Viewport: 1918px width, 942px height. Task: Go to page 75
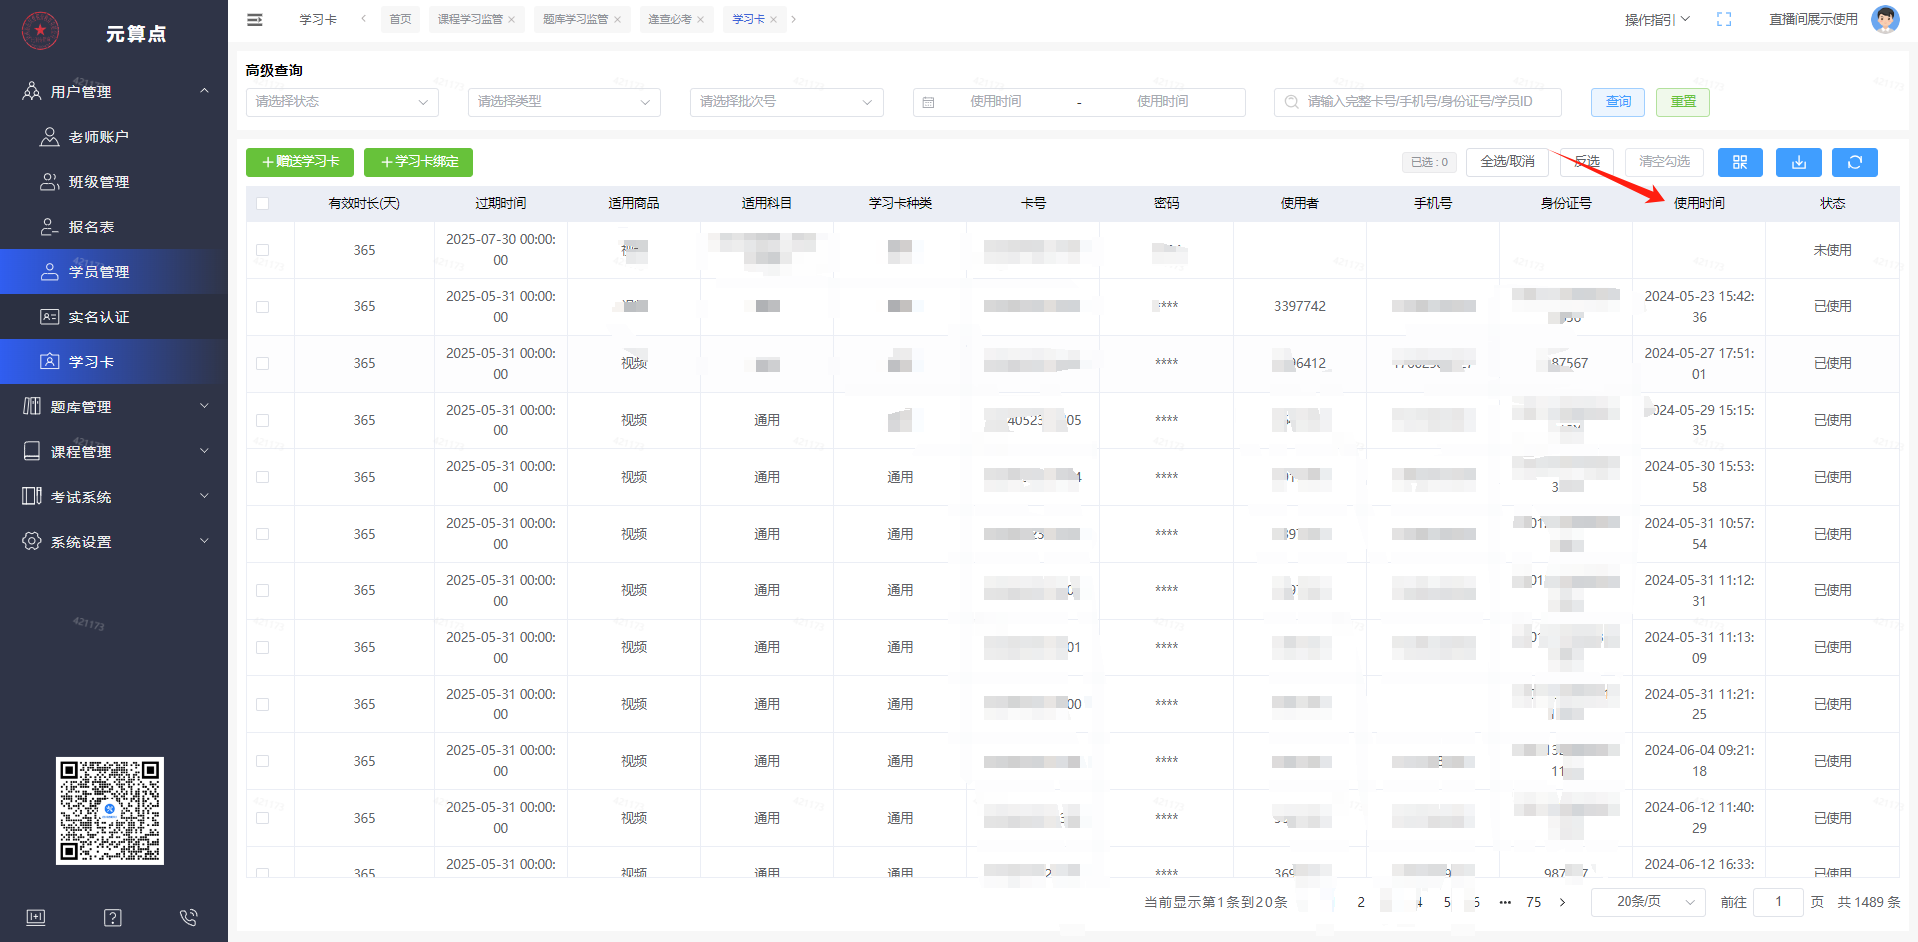(x=1534, y=902)
